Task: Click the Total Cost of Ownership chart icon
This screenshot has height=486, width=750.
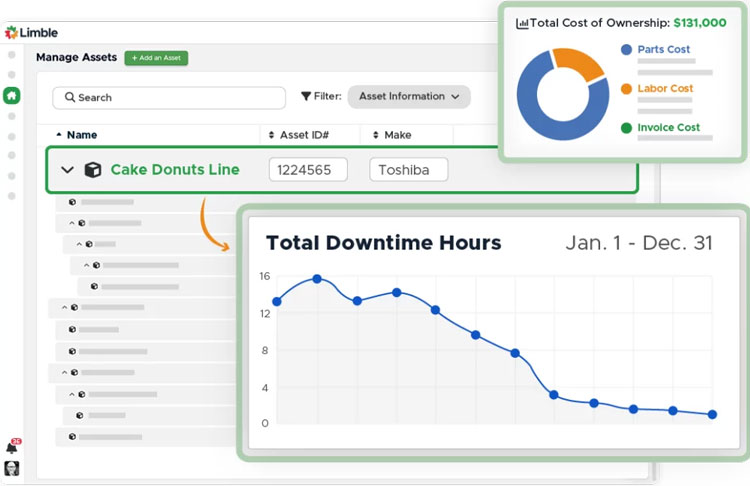Action: (522, 23)
